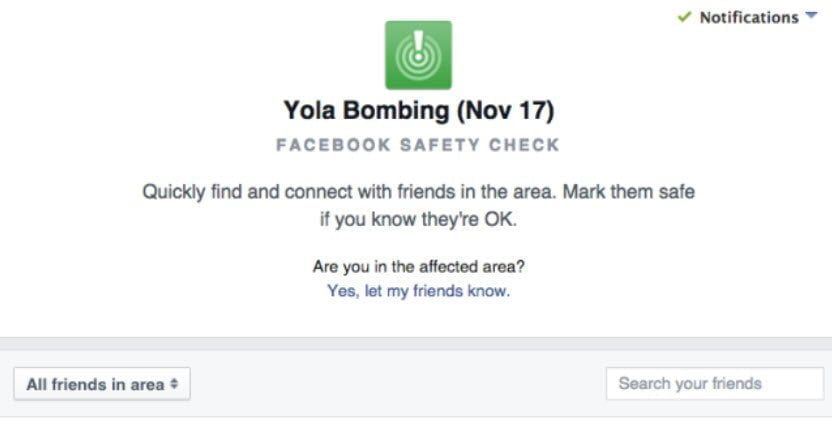This screenshot has height=422, width=832.
Task: Click the word 'Yola' in heading
Action: tap(311, 111)
